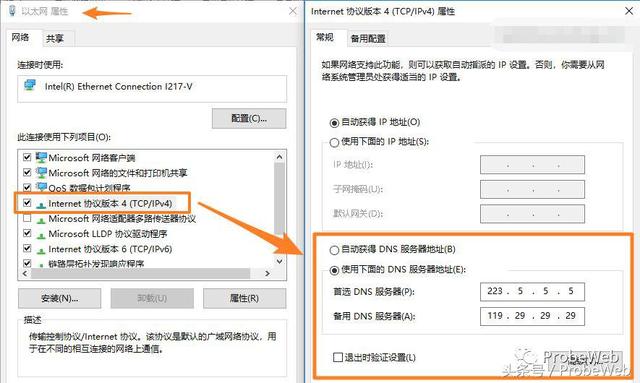Click the Ethernet adapter icon beside Intel(R) Ethernet Connection

click(30, 85)
